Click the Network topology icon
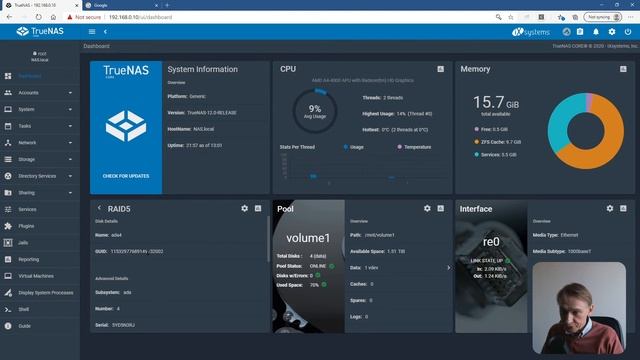 click(x=8, y=143)
